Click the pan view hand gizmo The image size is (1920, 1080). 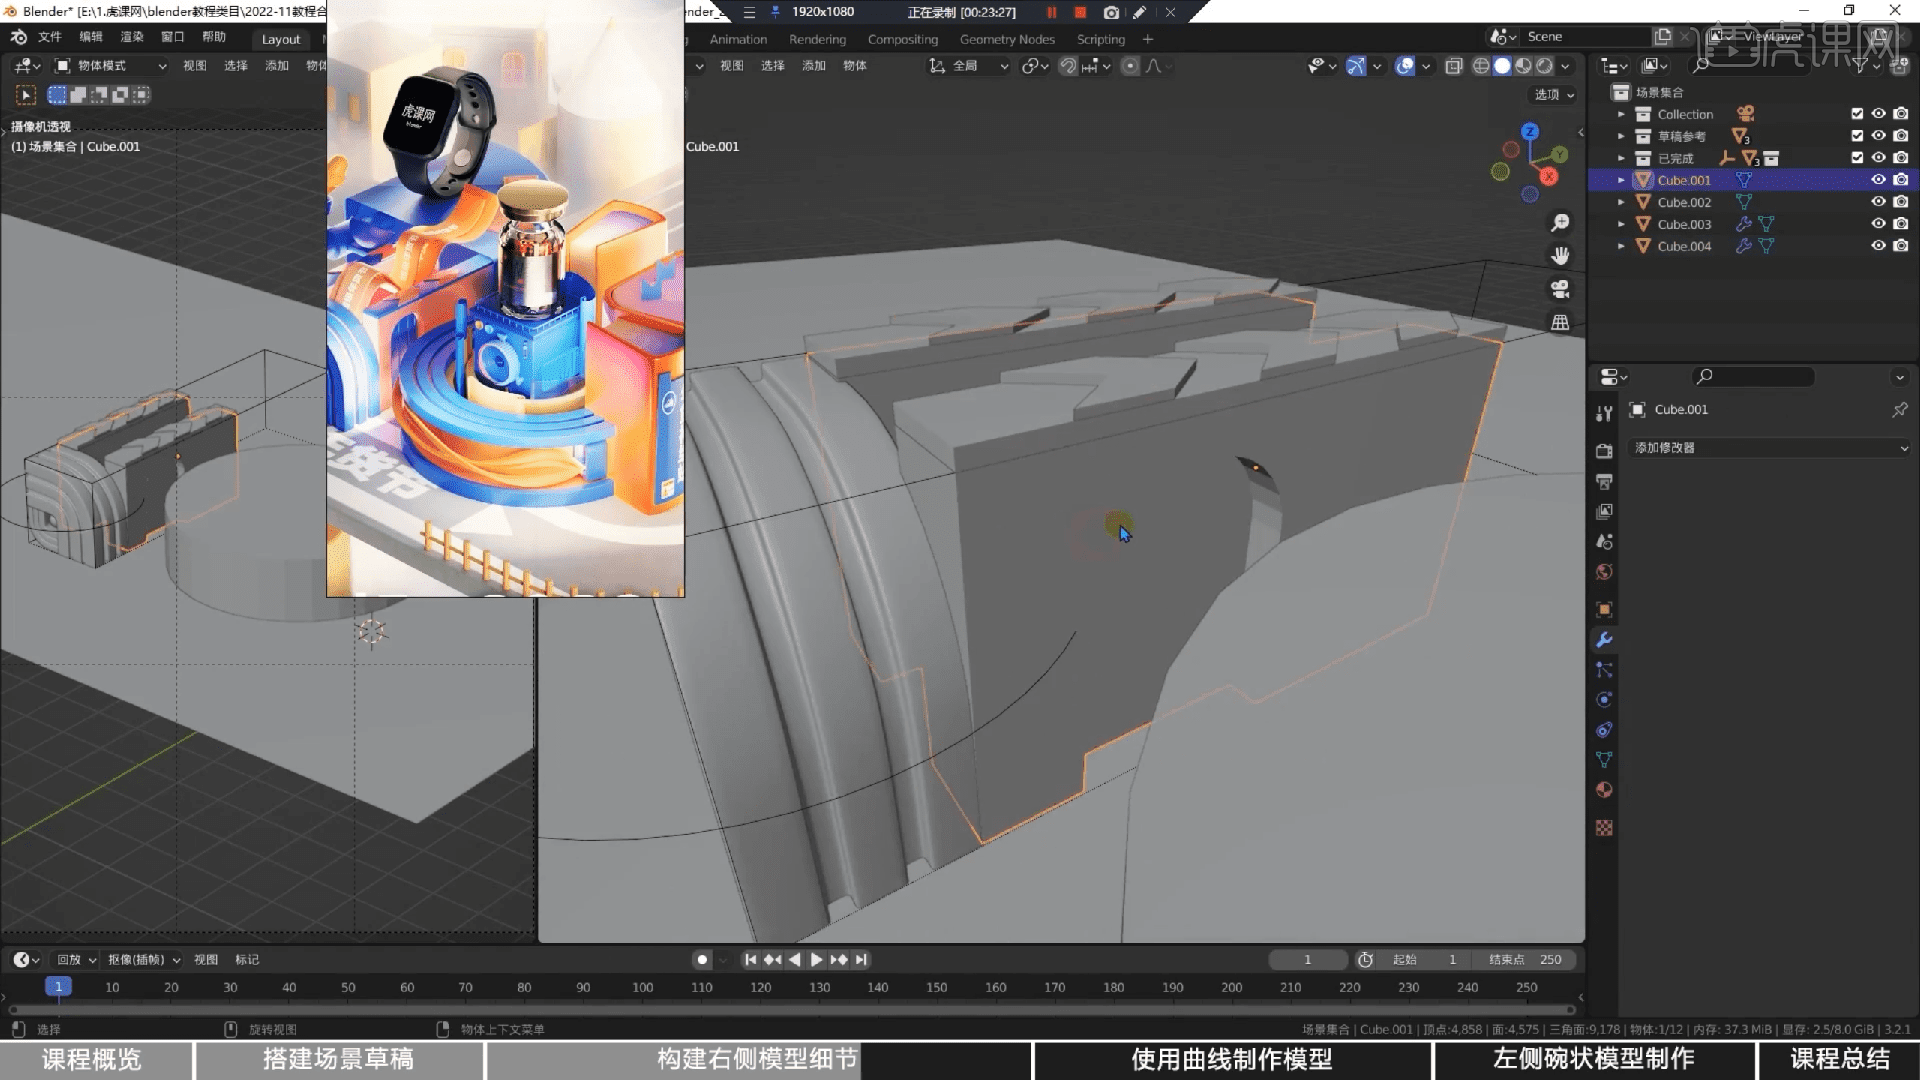click(1560, 256)
